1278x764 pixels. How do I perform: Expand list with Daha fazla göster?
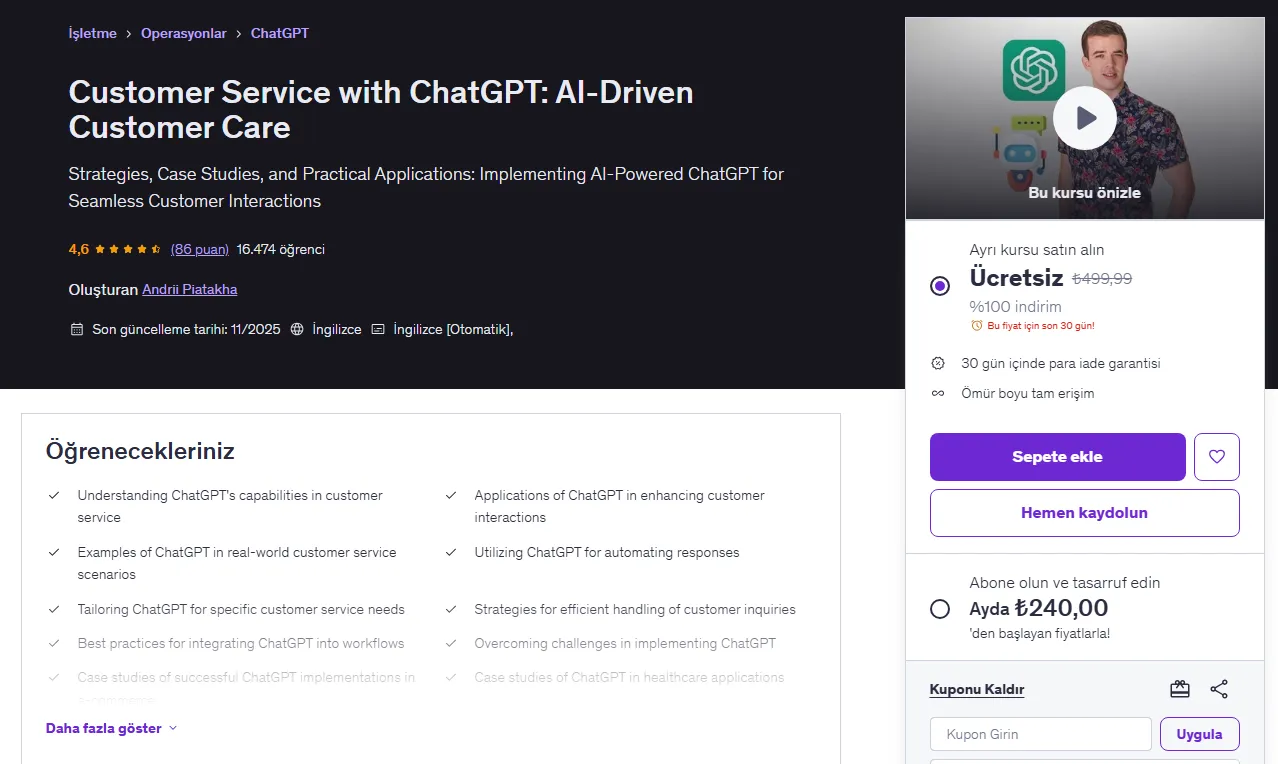click(112, 728)
